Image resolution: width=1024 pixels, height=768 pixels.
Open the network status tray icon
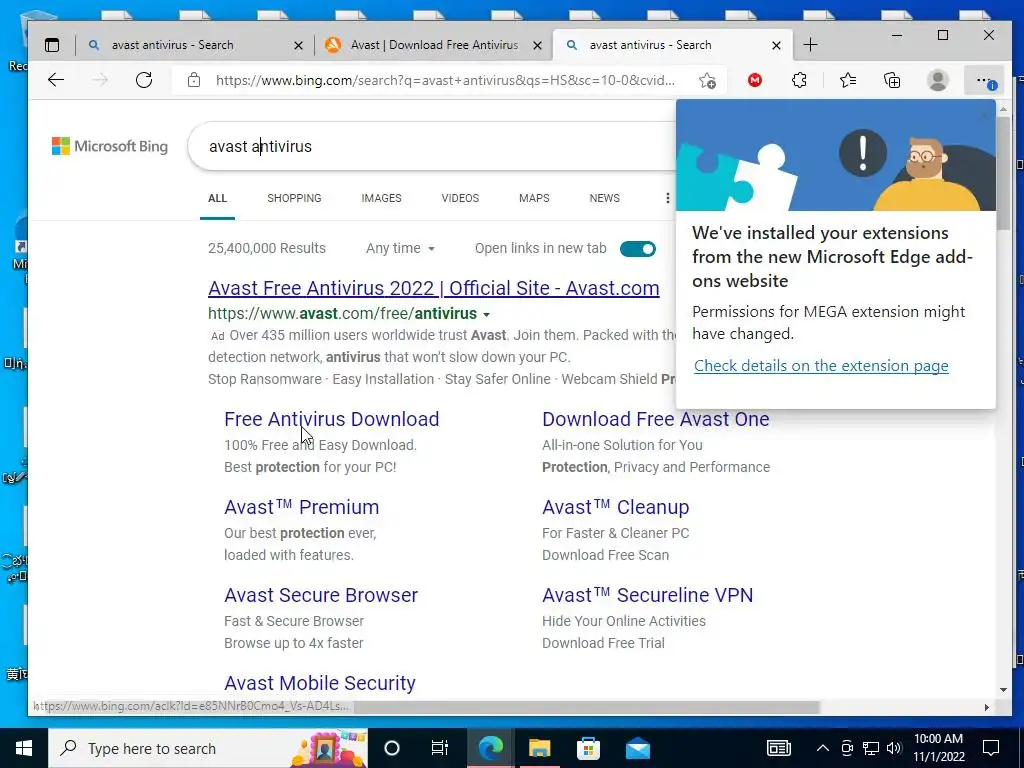click(x=871, y=748)
